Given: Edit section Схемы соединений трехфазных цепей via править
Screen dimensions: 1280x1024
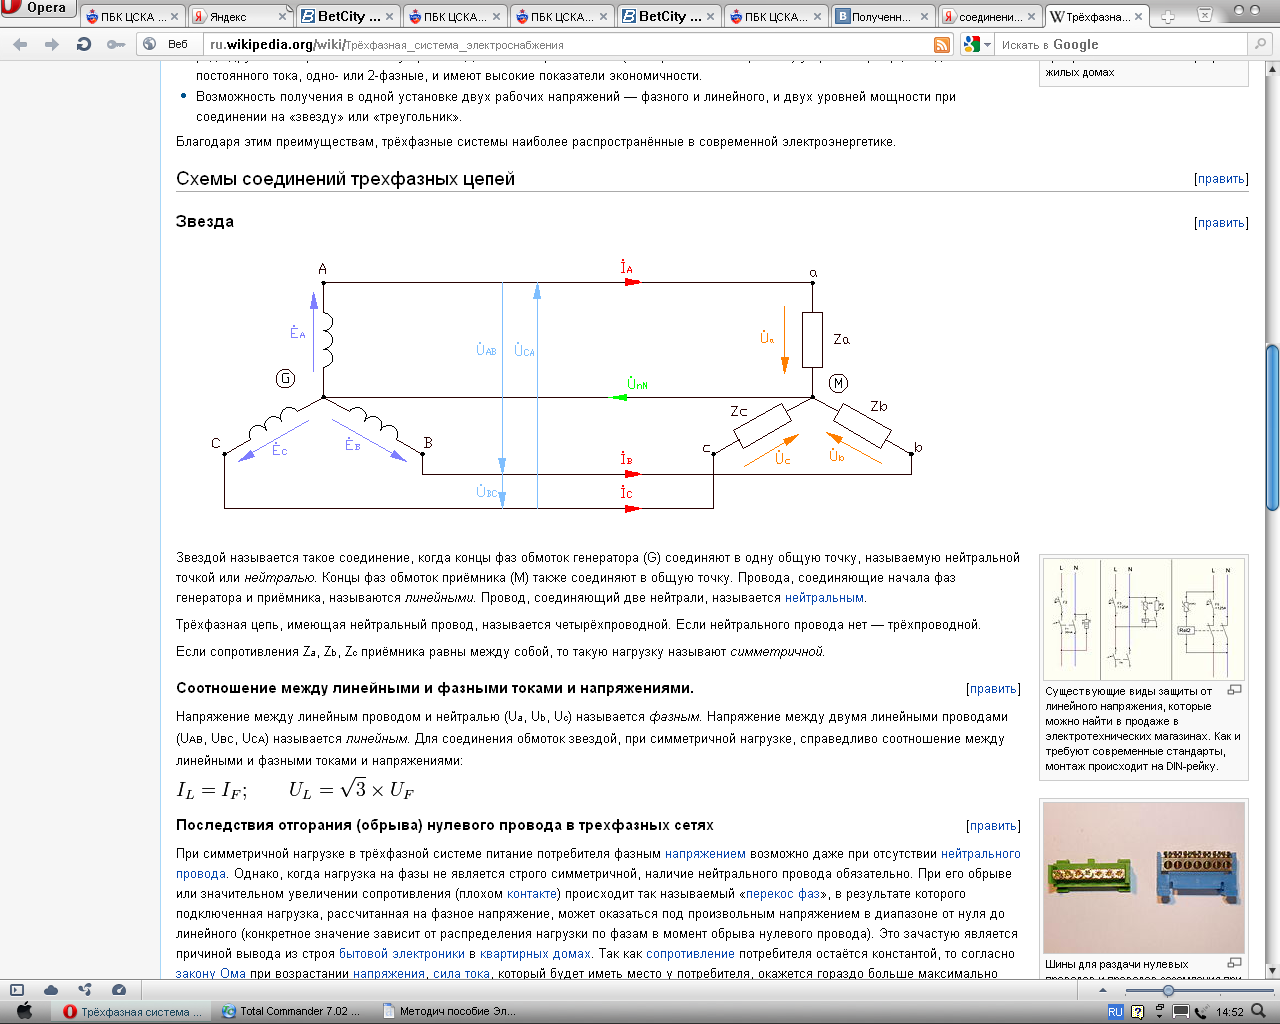Looking at the screenshot, I should (1221, 179).
